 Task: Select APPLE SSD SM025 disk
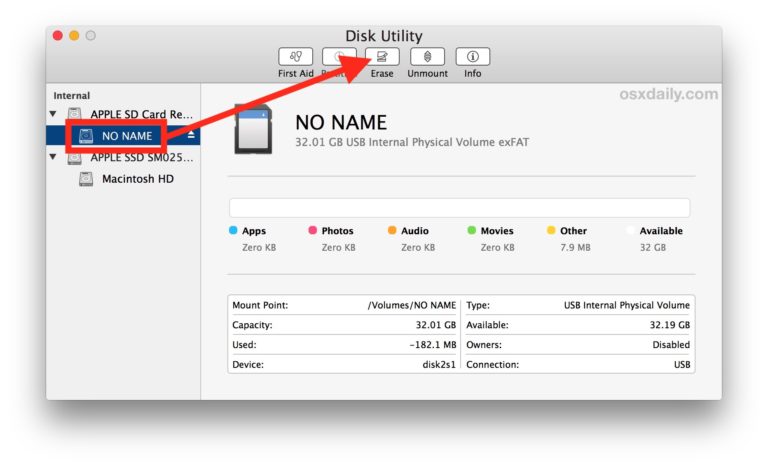pos(142,157)
